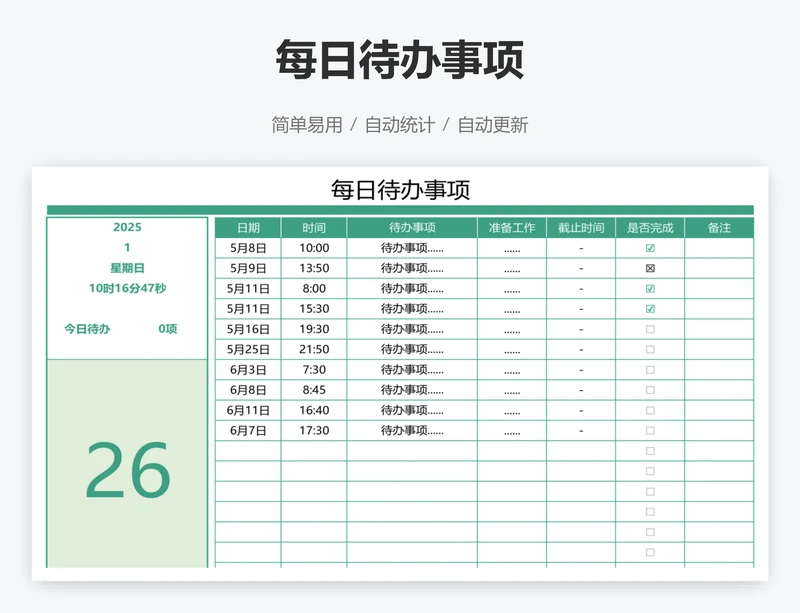Click the 日期 column header
Image resolution: width=800 pixels, height=613 pixels.
[x=248, y=227]
